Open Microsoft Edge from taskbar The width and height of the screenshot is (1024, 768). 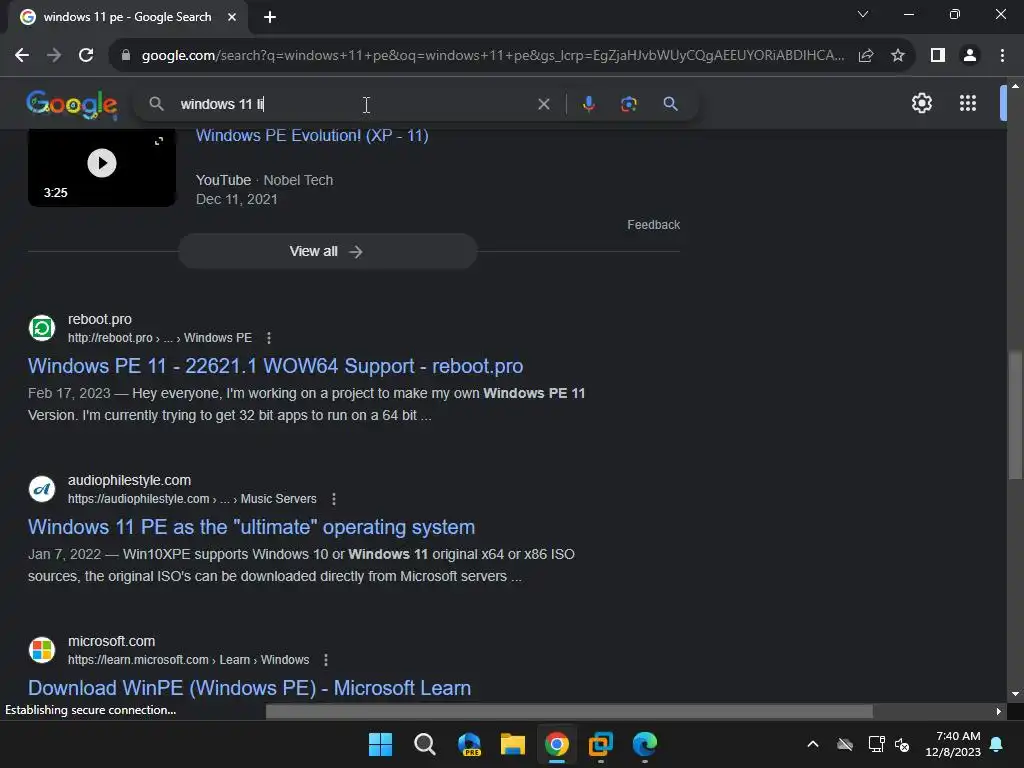coord(645,744)
